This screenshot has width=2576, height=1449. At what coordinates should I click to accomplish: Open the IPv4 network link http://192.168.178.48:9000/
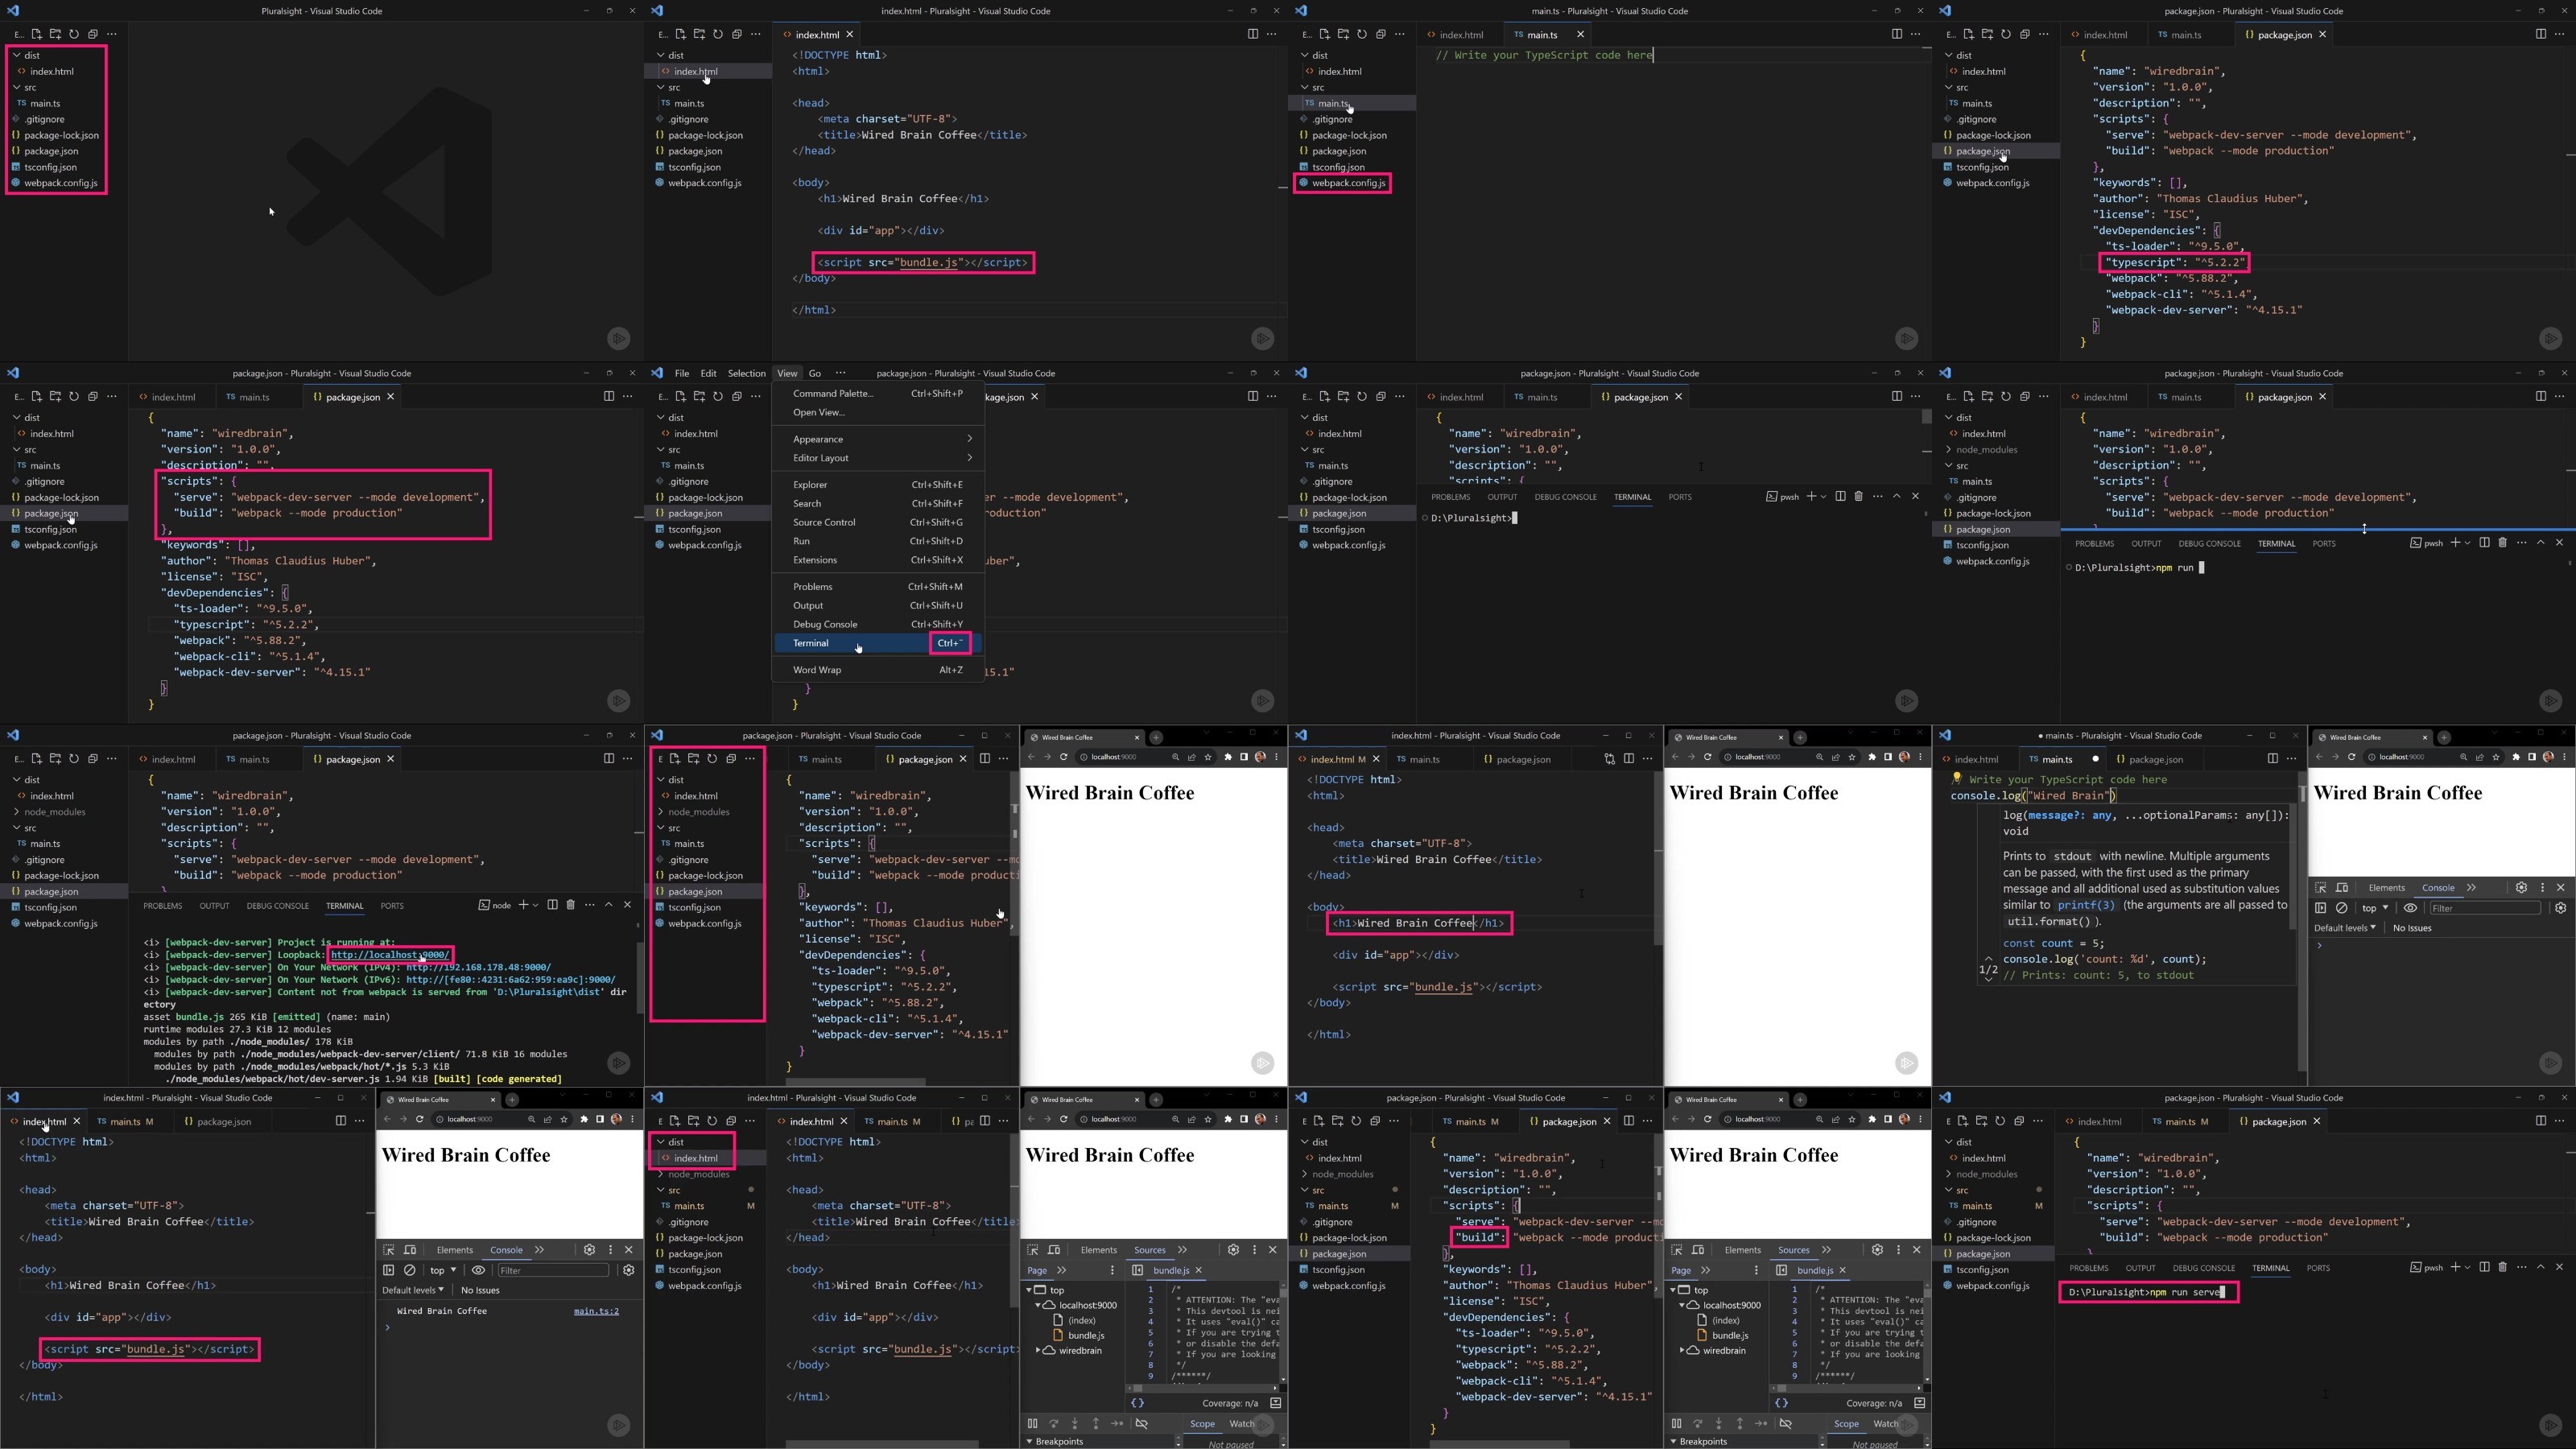click(x=478, y=967)
